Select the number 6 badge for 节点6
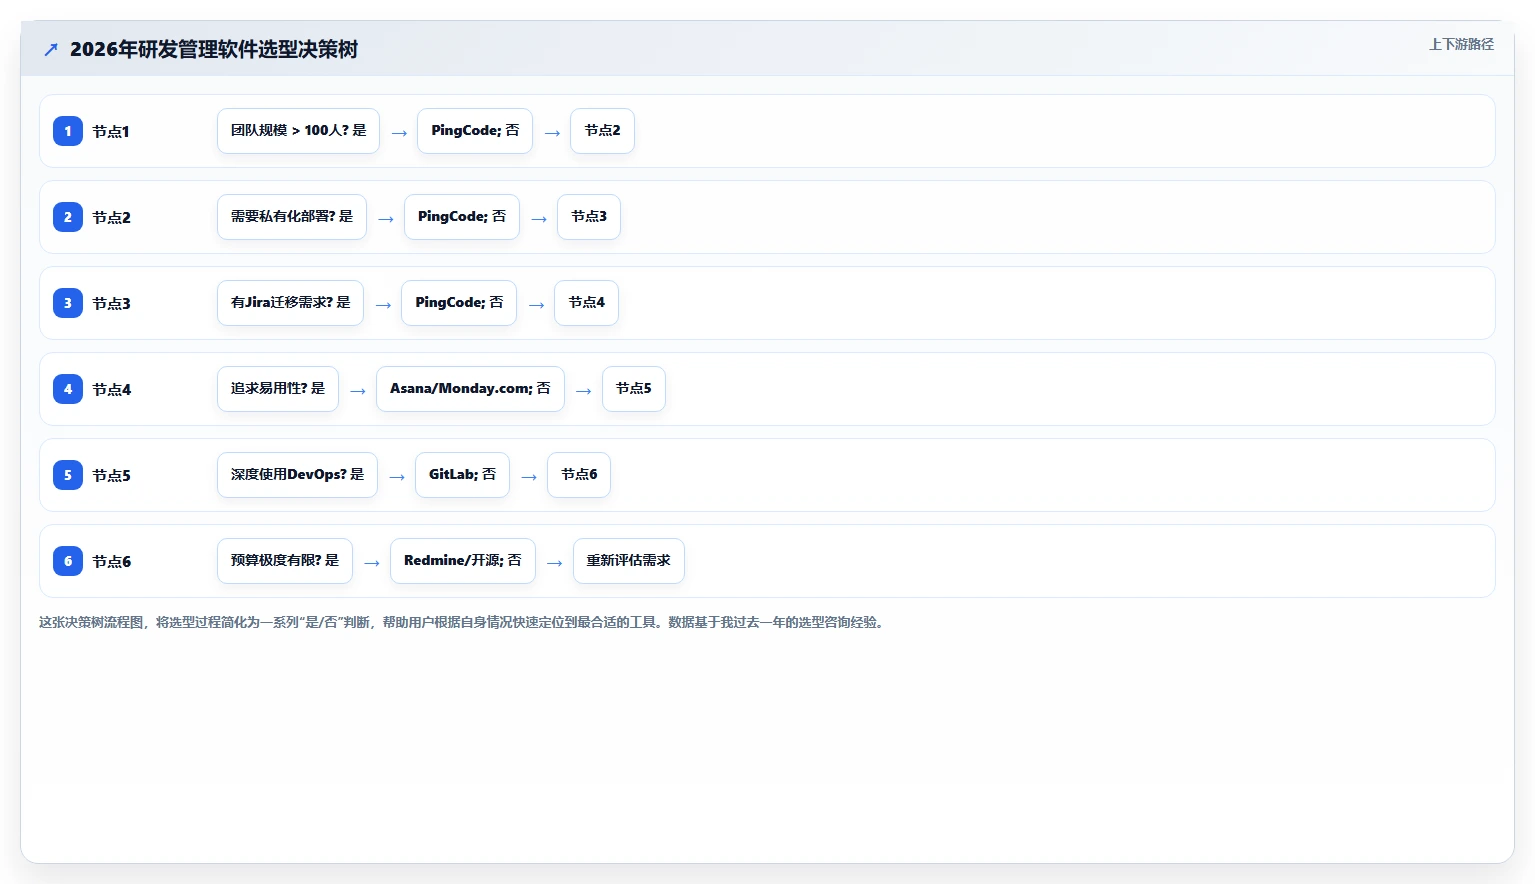Screen dimensions: 1535x884 click(68, 561)
